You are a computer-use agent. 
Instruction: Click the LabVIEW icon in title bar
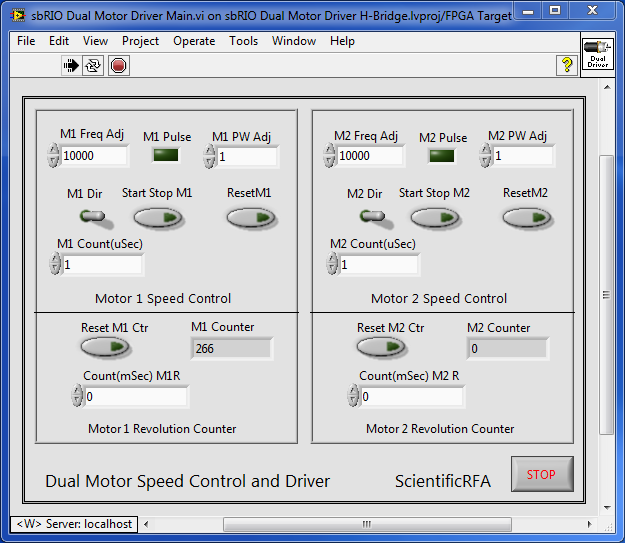(x=17, y=16)
